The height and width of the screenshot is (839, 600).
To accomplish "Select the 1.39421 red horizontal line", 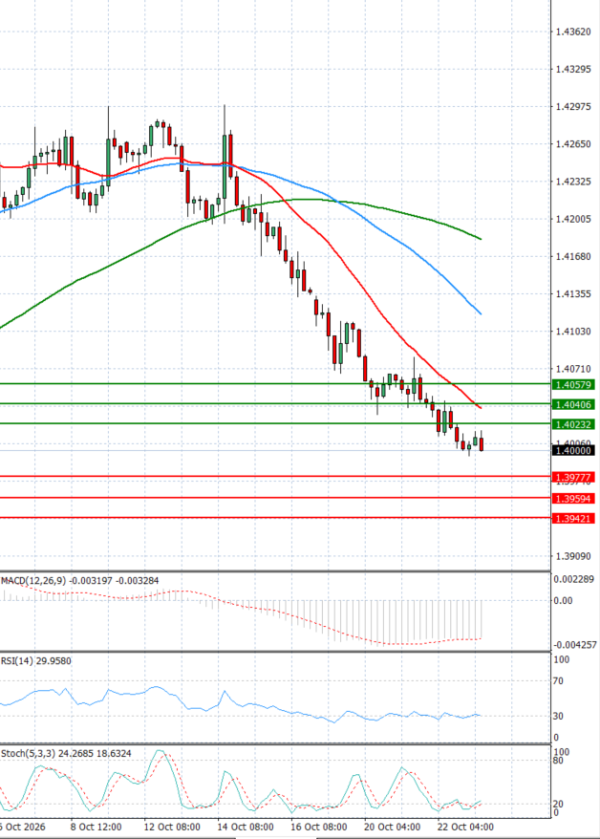I will point(275,517).
